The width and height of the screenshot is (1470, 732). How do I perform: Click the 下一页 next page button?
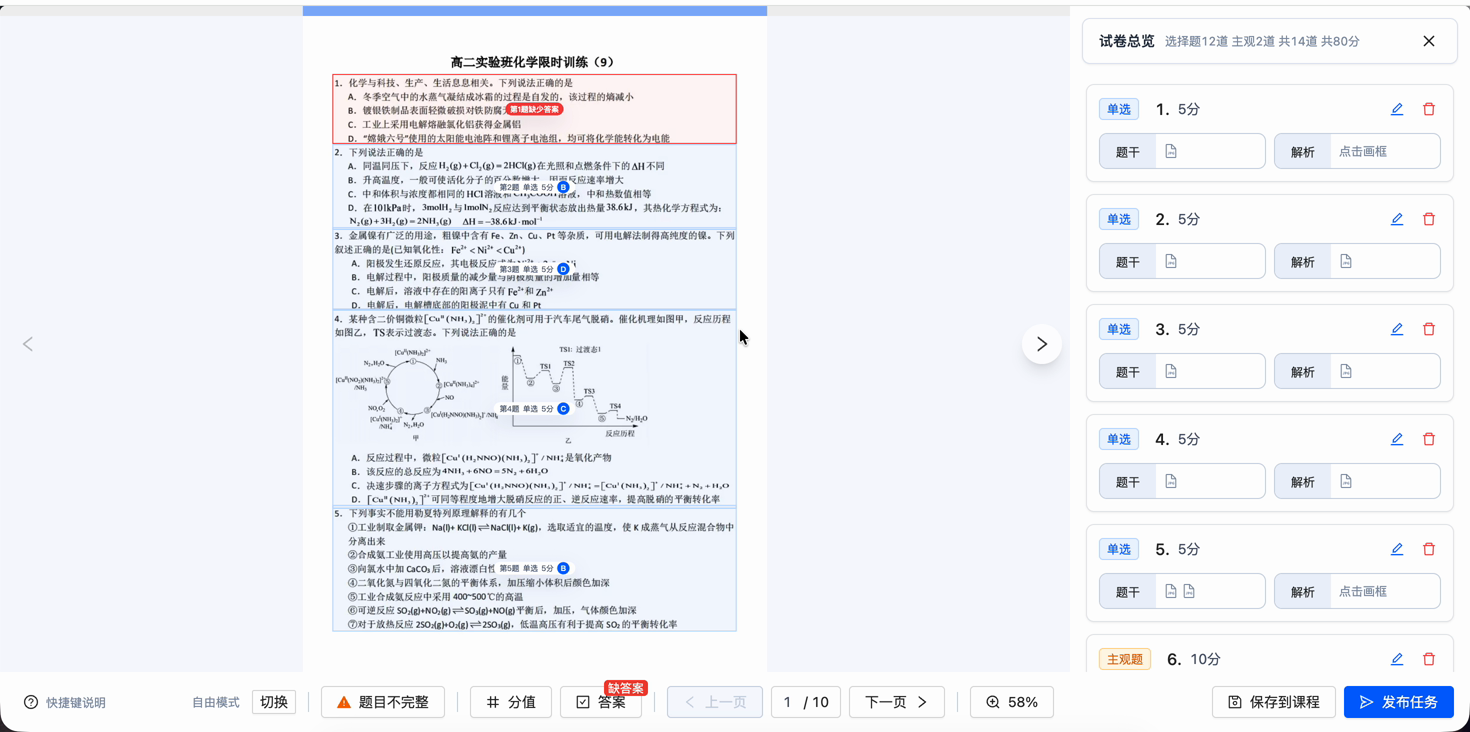click(897, 702)
